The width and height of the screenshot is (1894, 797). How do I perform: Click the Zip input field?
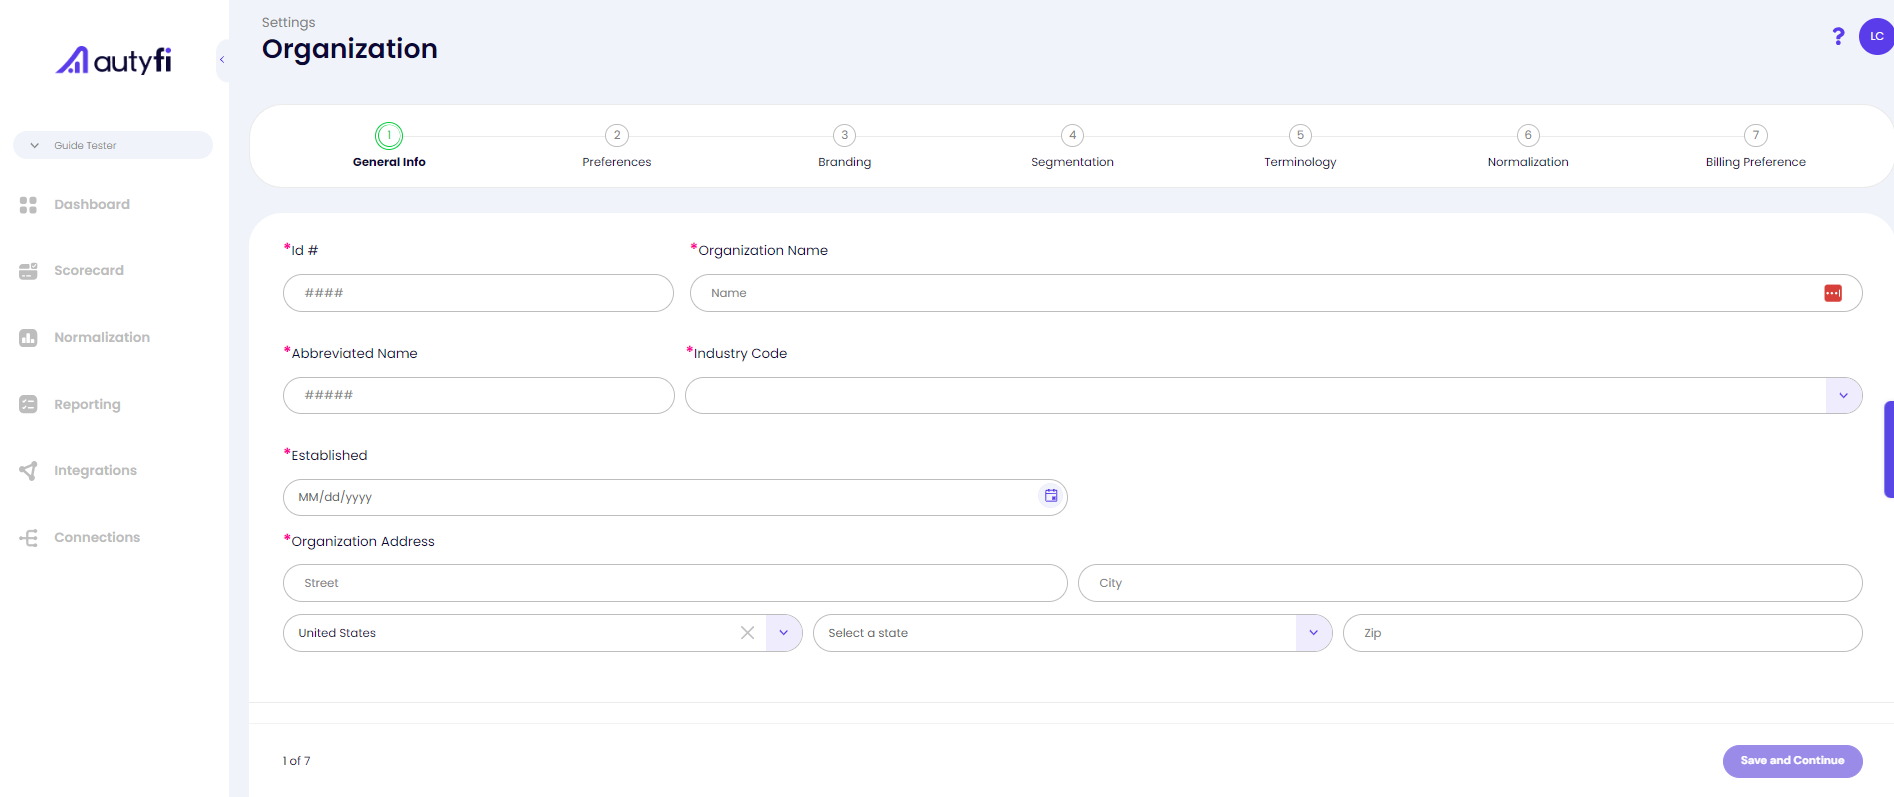[1602, 633]
